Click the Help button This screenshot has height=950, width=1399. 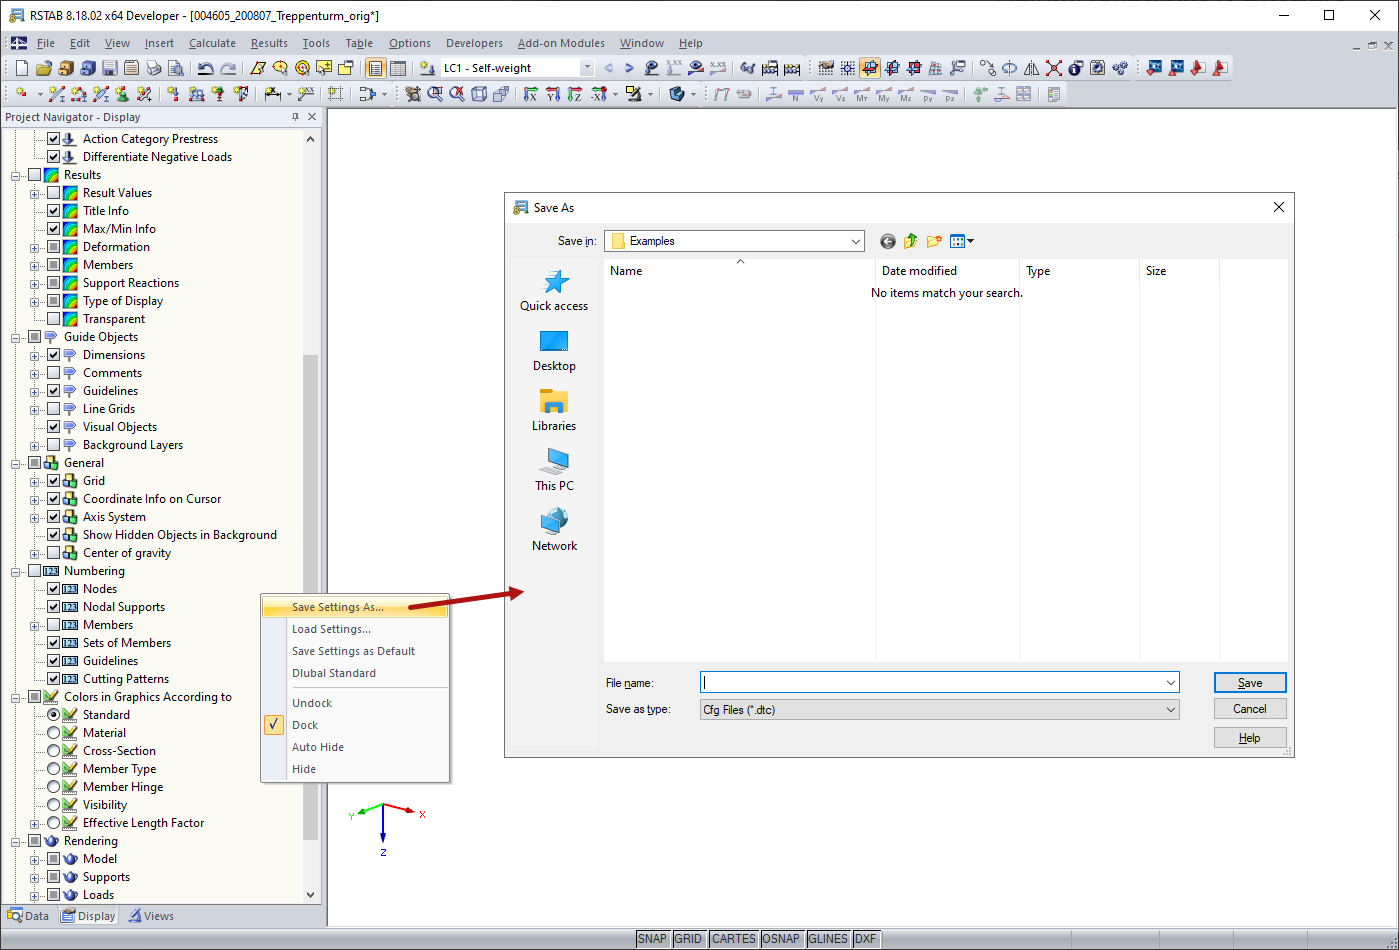coord(1249,737)
